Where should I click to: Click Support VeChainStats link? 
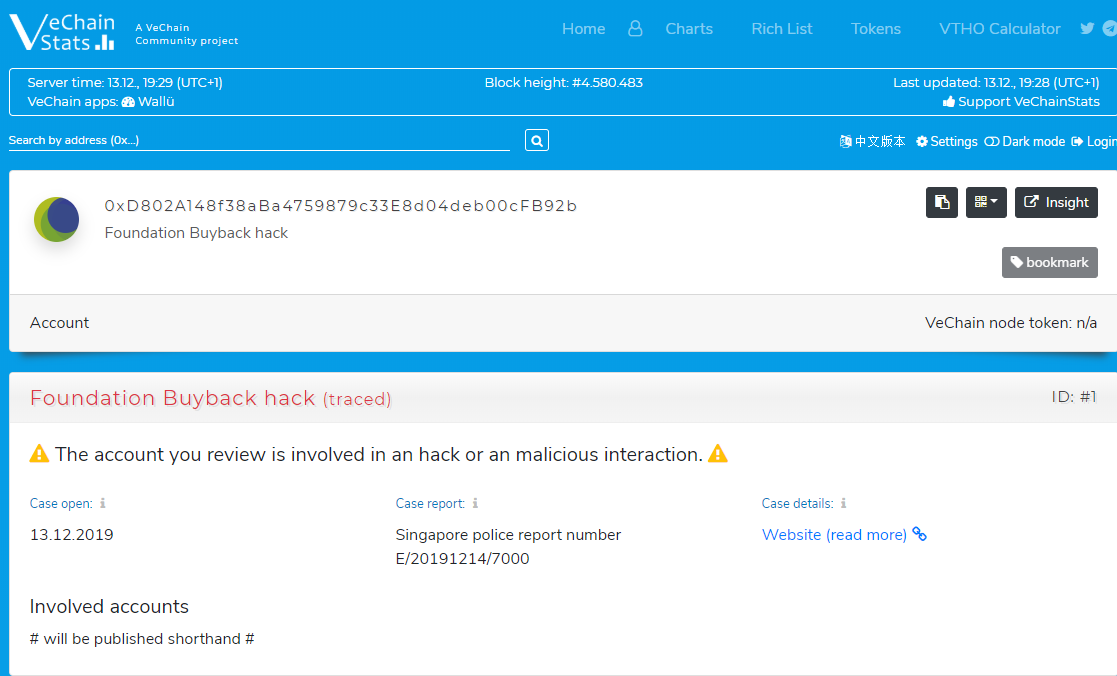click(x=1021, y=101)
